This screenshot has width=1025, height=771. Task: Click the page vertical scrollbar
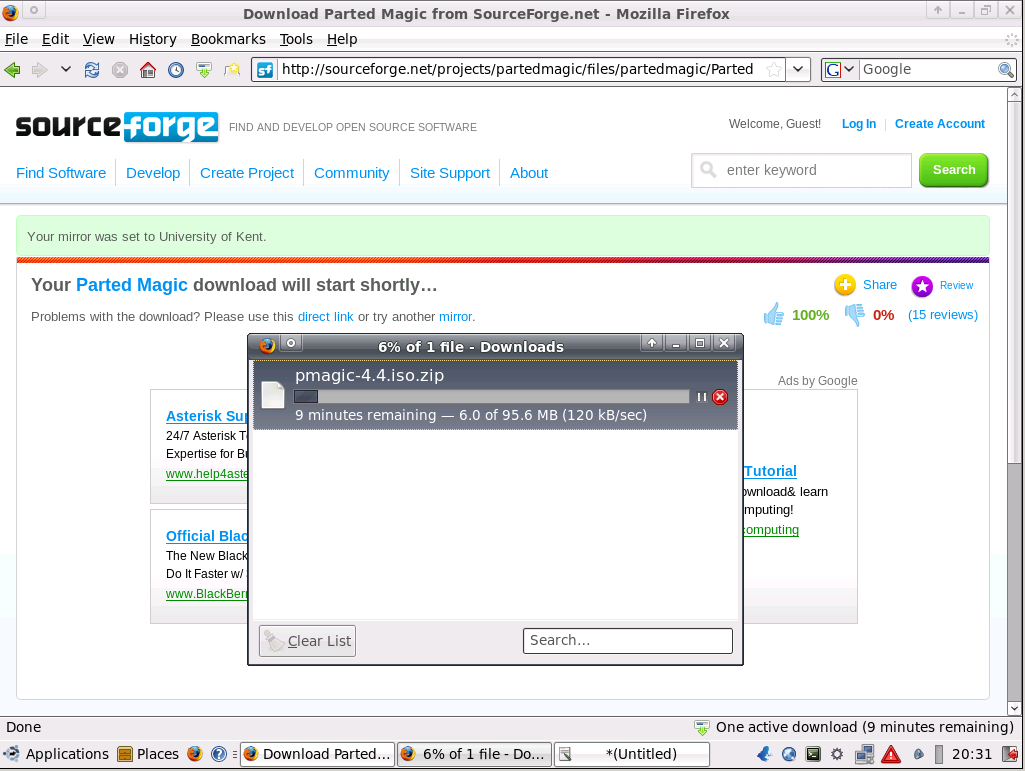point(1014,401)
